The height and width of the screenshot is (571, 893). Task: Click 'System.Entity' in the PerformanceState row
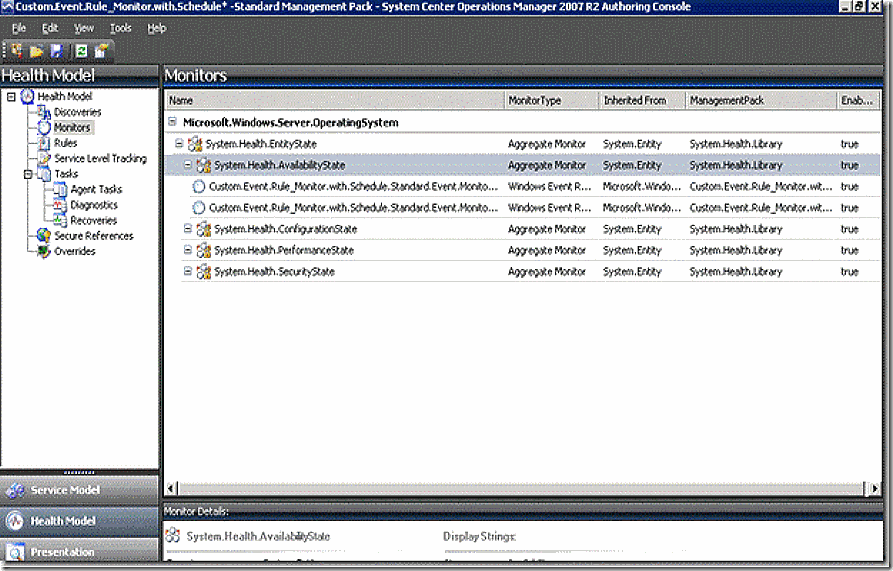(632, 250)
